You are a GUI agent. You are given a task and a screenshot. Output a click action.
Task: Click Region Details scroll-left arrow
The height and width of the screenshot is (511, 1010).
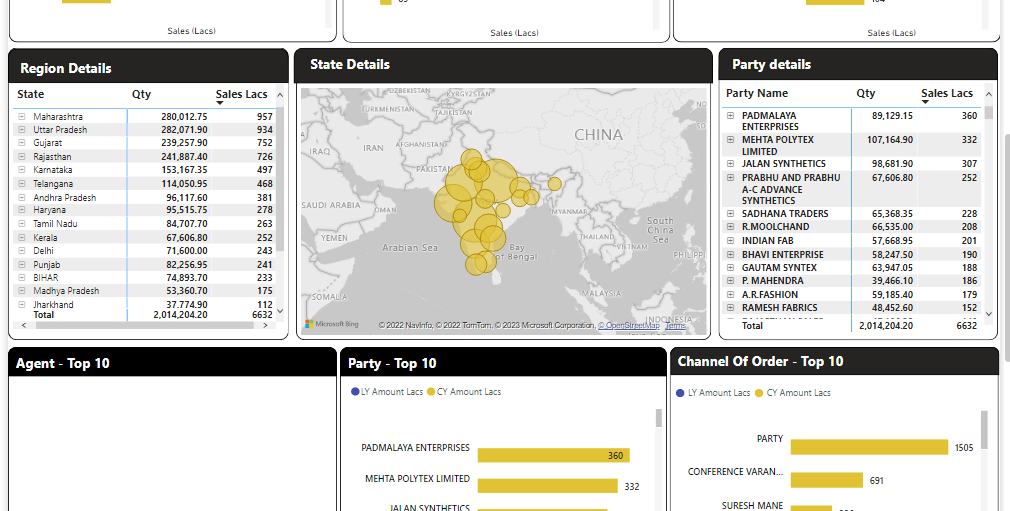[x=24, y=325]
